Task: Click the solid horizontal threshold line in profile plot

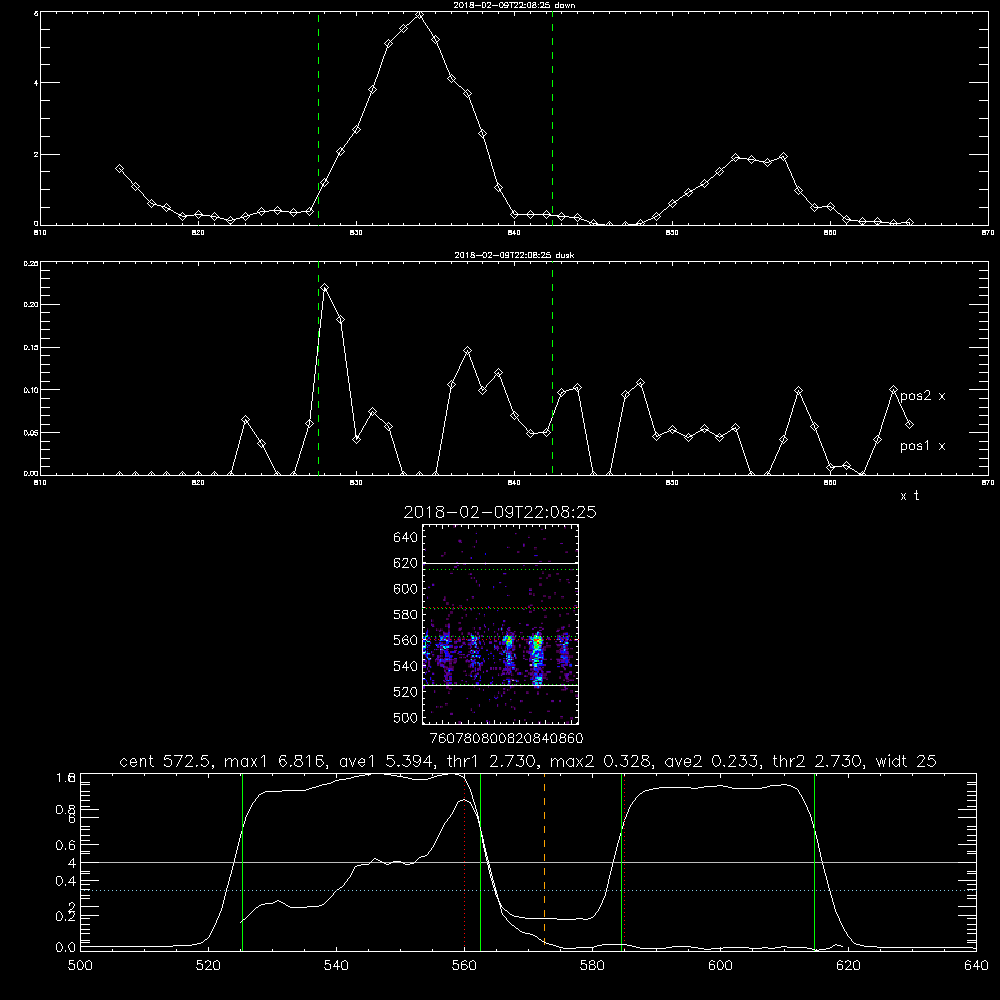Action: pos(528,862)
